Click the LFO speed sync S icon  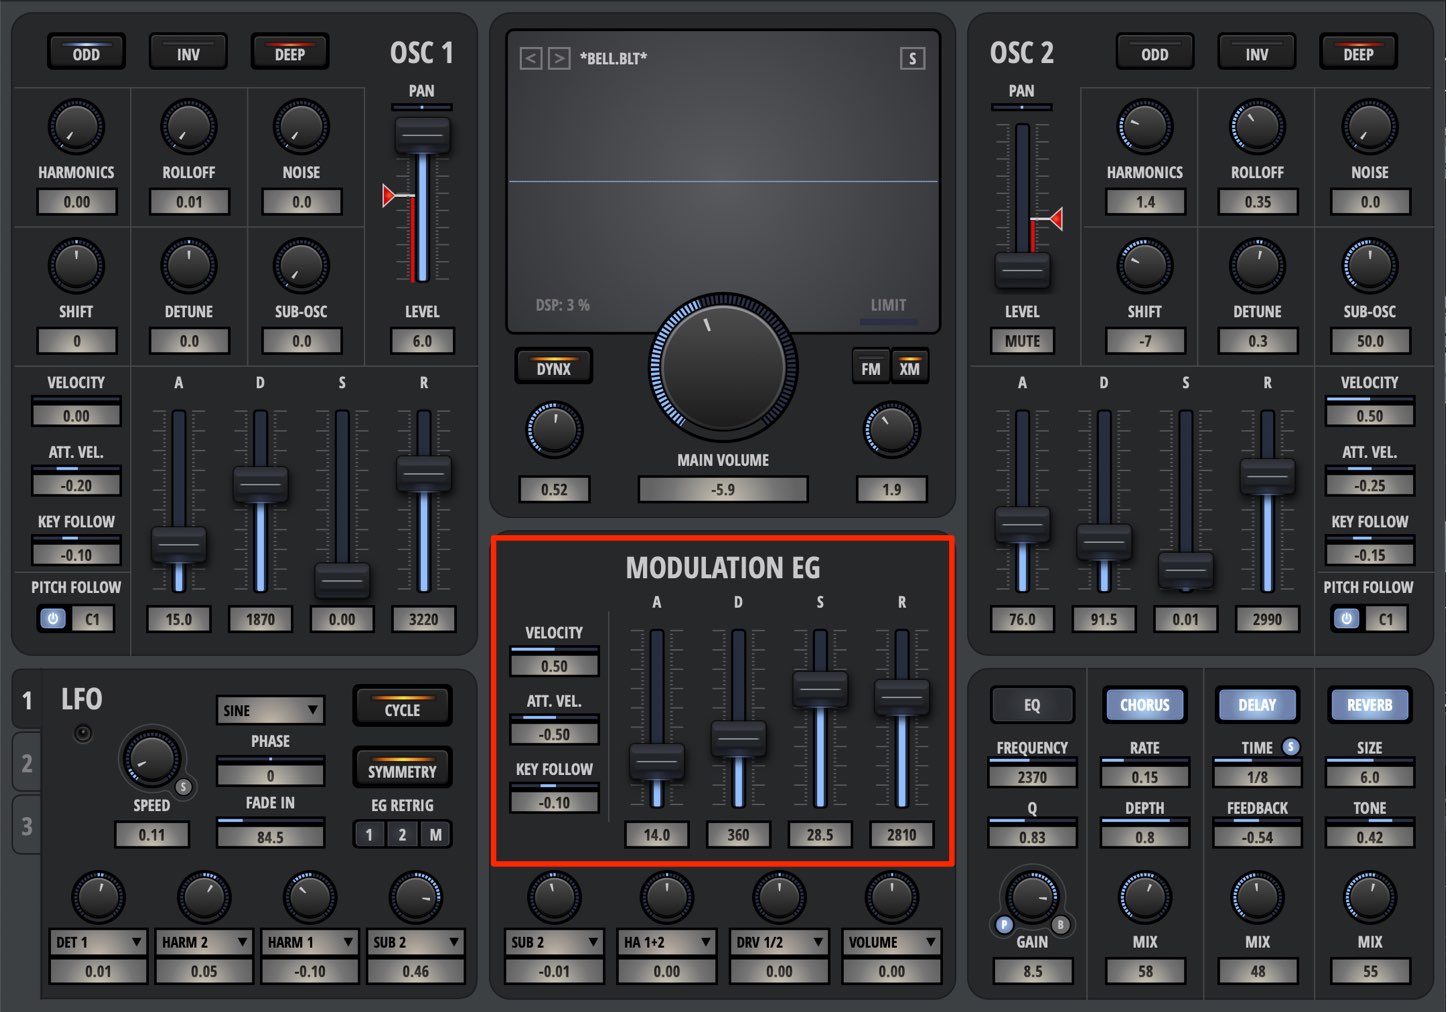tap(183, 787)
